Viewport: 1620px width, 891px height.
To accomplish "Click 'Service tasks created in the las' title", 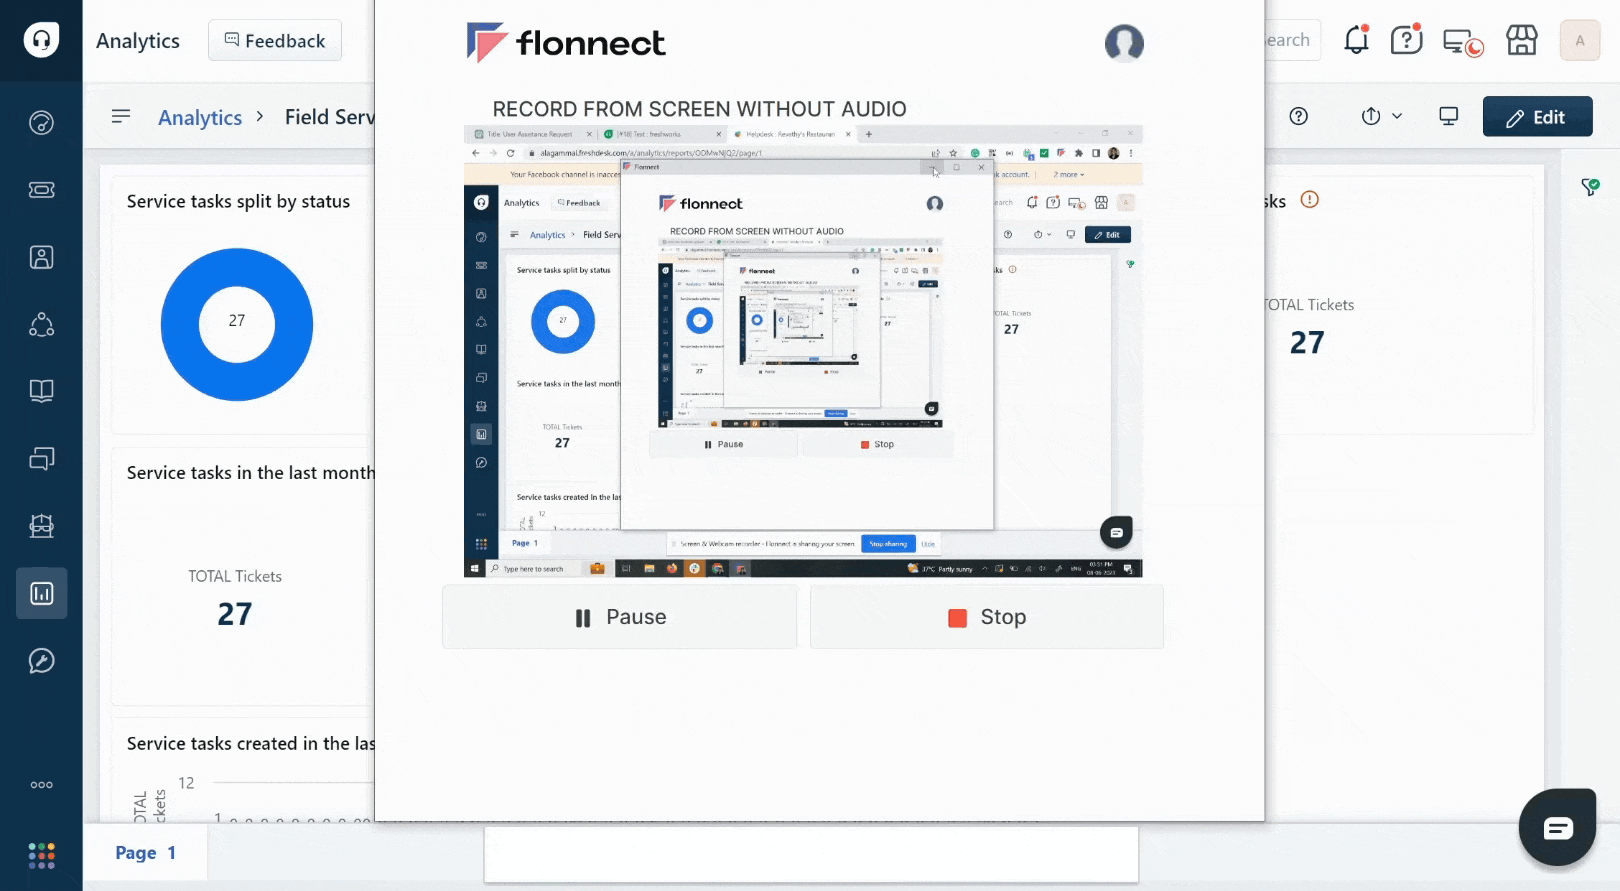I will 250,744.
